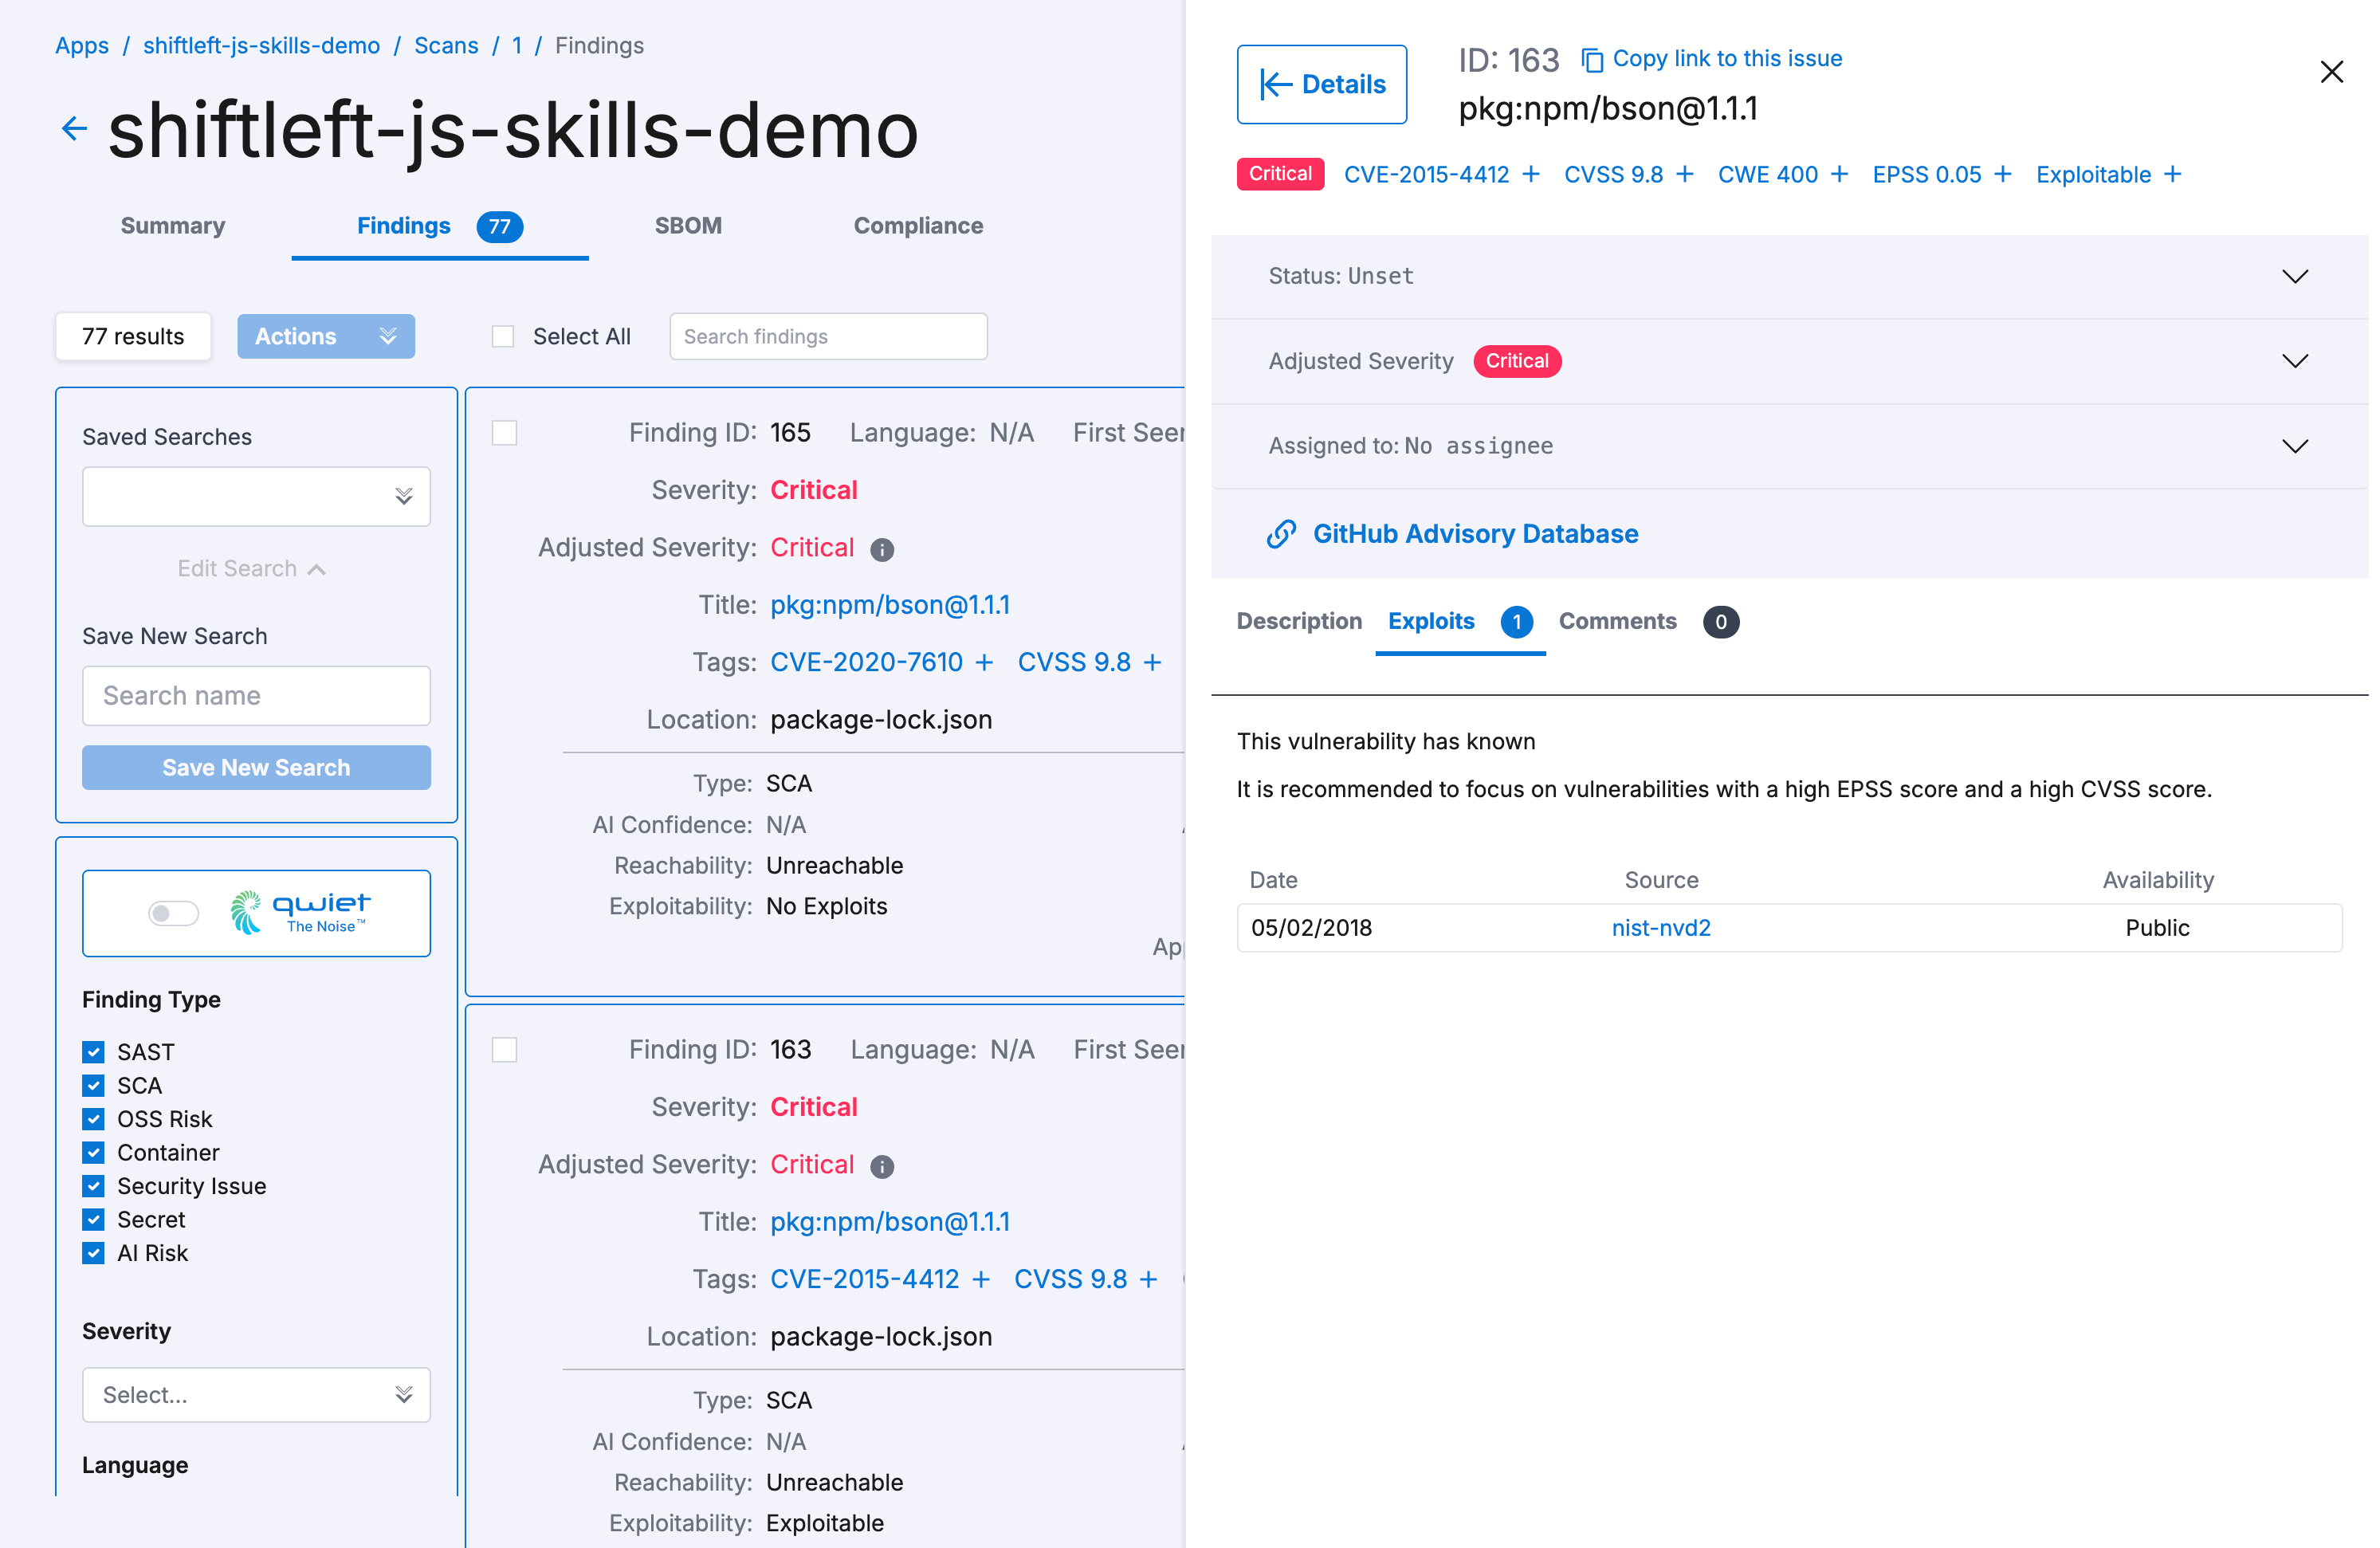Click plus icon next to CVE-2015-4412 in details panel header
This screenshot has width=2380, height=1548.
tap(1531, 175)
